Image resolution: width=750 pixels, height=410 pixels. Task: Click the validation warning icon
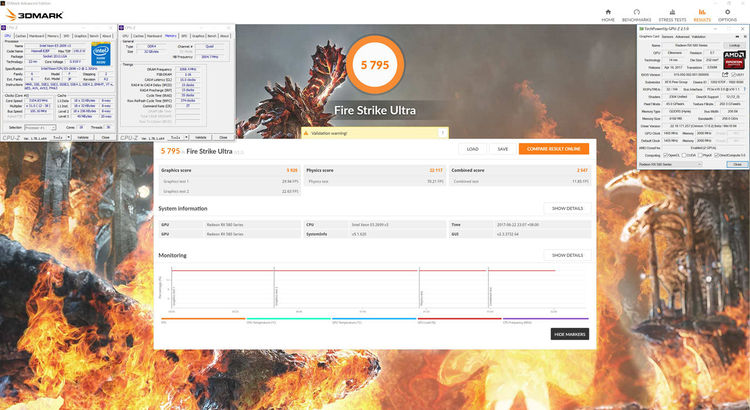[x=307, y=133]
